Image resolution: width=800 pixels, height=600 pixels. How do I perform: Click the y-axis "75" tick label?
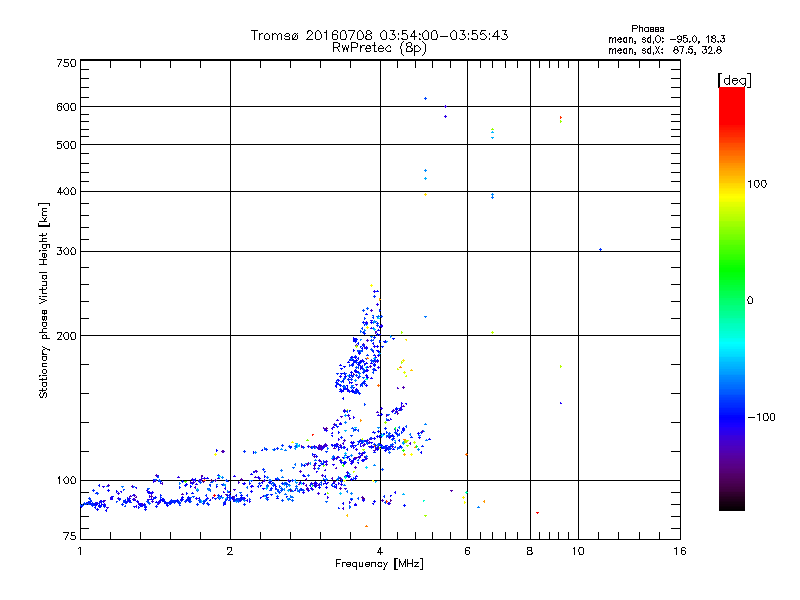(70, 536)
